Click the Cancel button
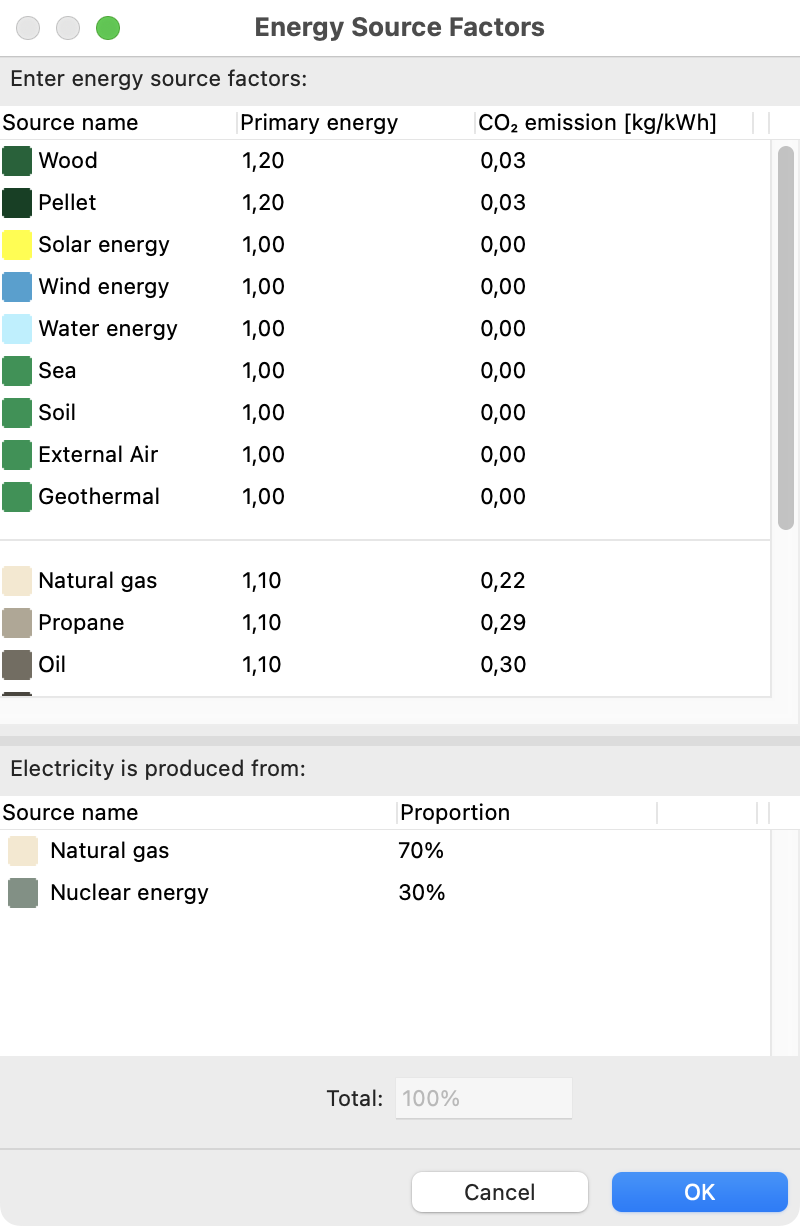This screenshot has height=1226, width=800. [x=500, y=1192]
